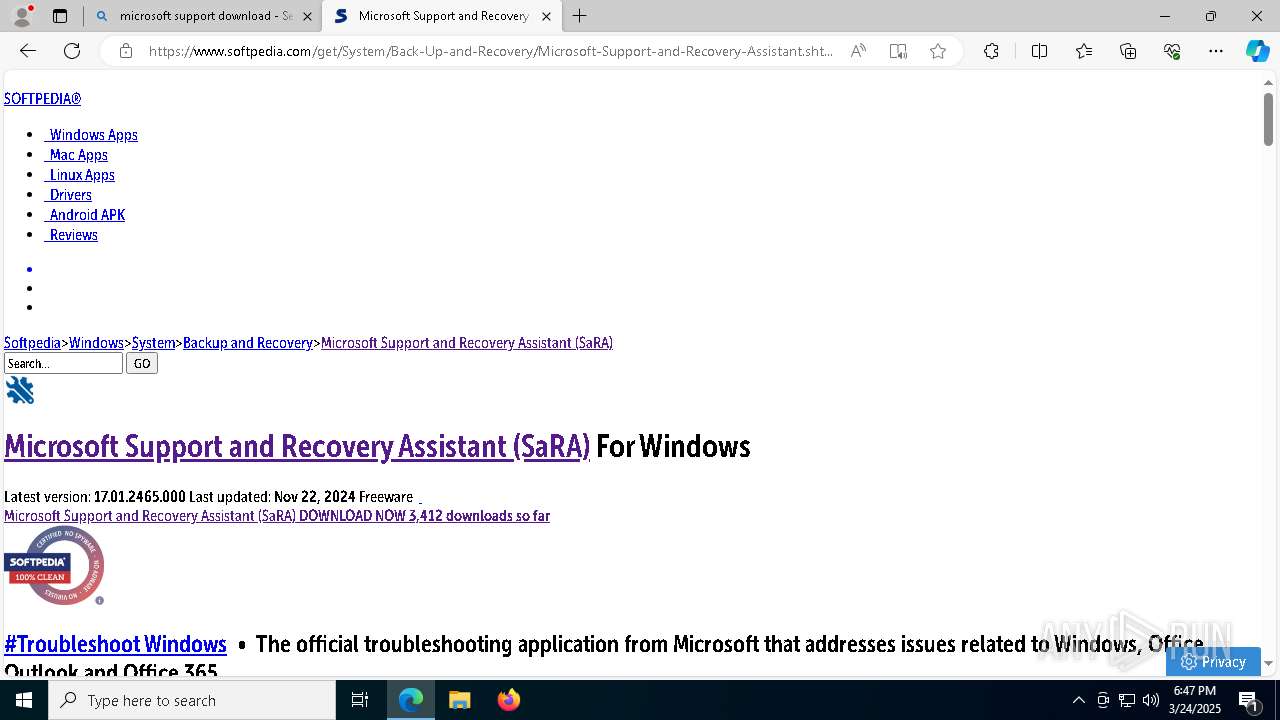This screenshot has height=720, width=1280.
Task: Launch Firefox from the taskbar
Action: click(509, 700)
